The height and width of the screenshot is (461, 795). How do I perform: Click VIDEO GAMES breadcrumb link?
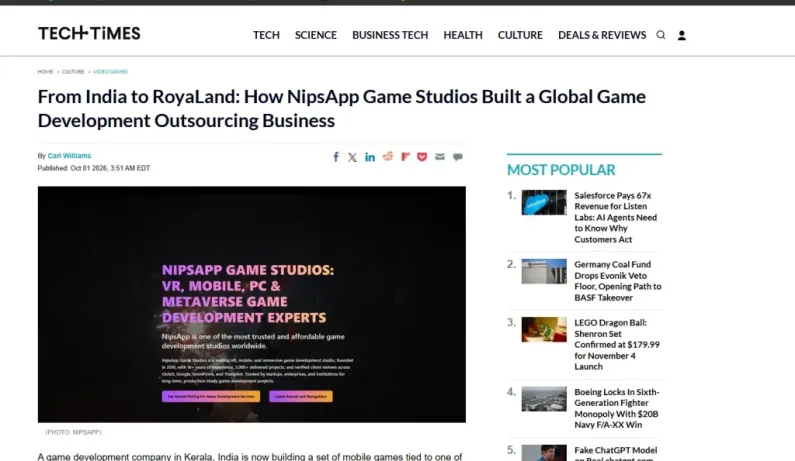click(110, 72)
